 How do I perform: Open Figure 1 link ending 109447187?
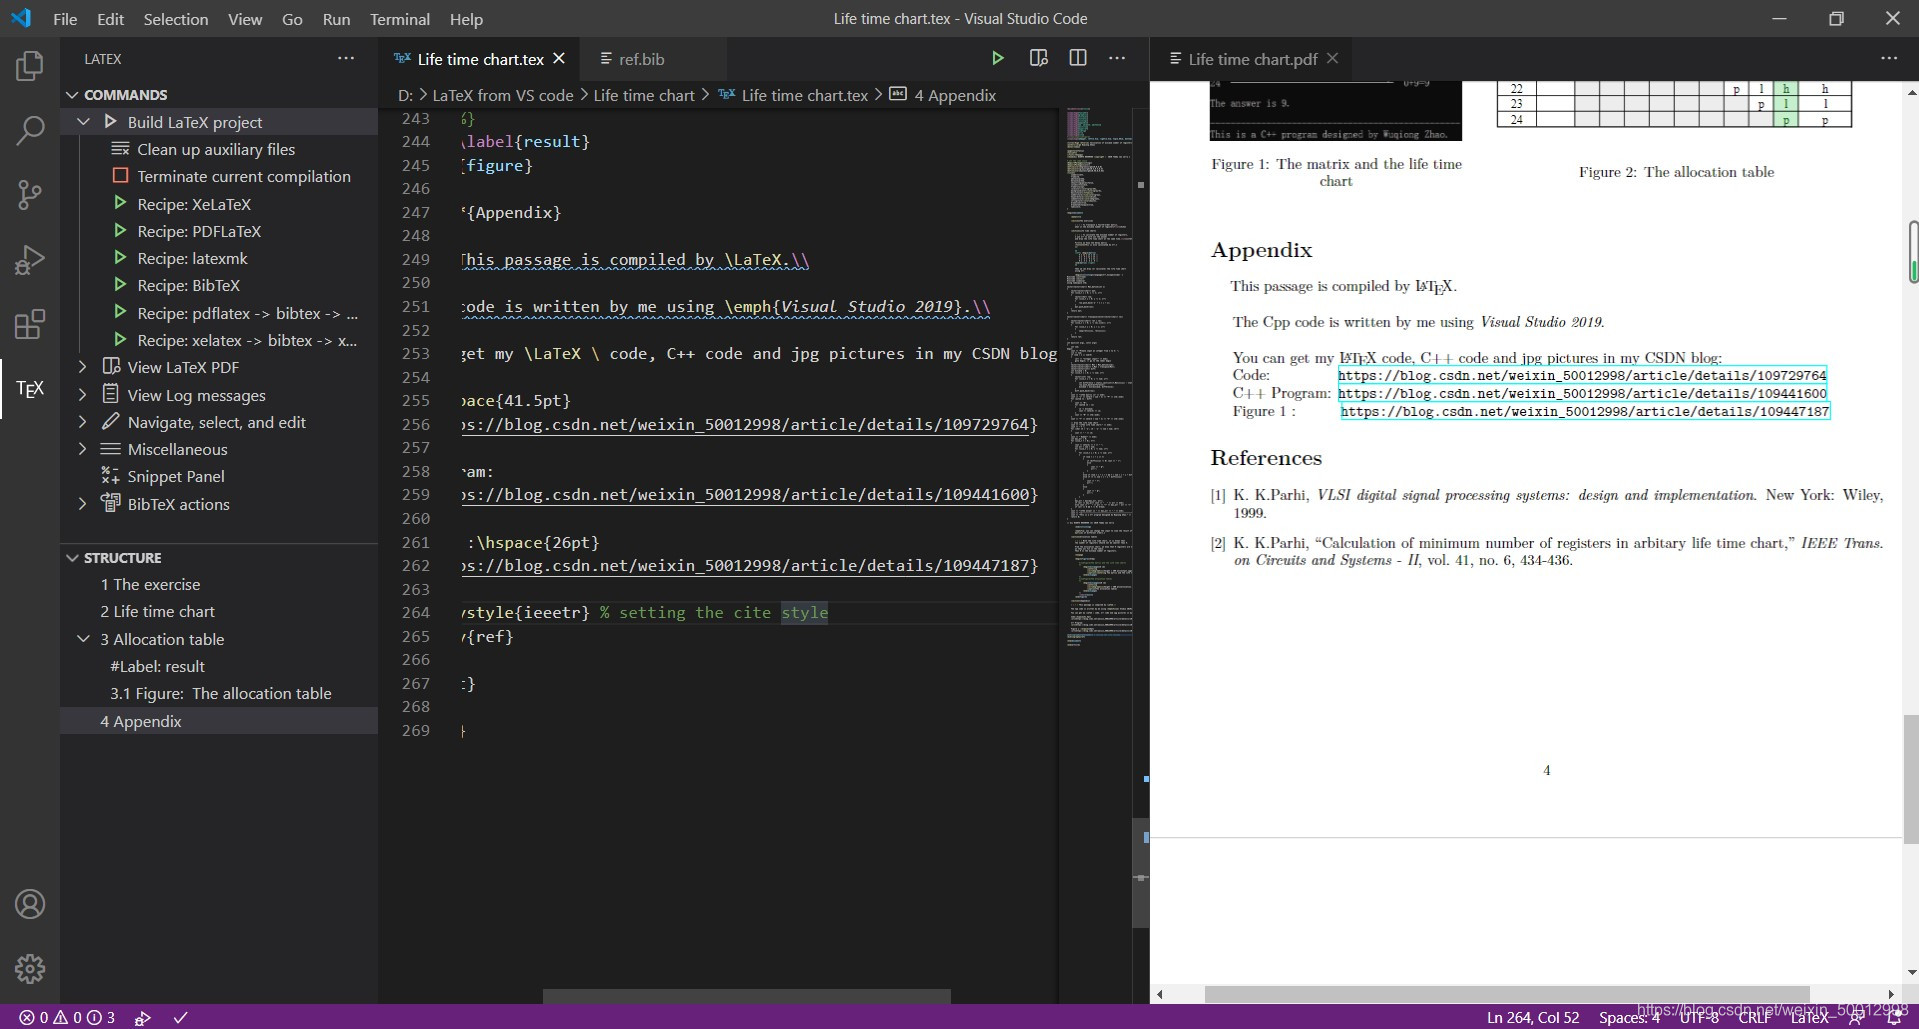click(x=1585, y=411)
